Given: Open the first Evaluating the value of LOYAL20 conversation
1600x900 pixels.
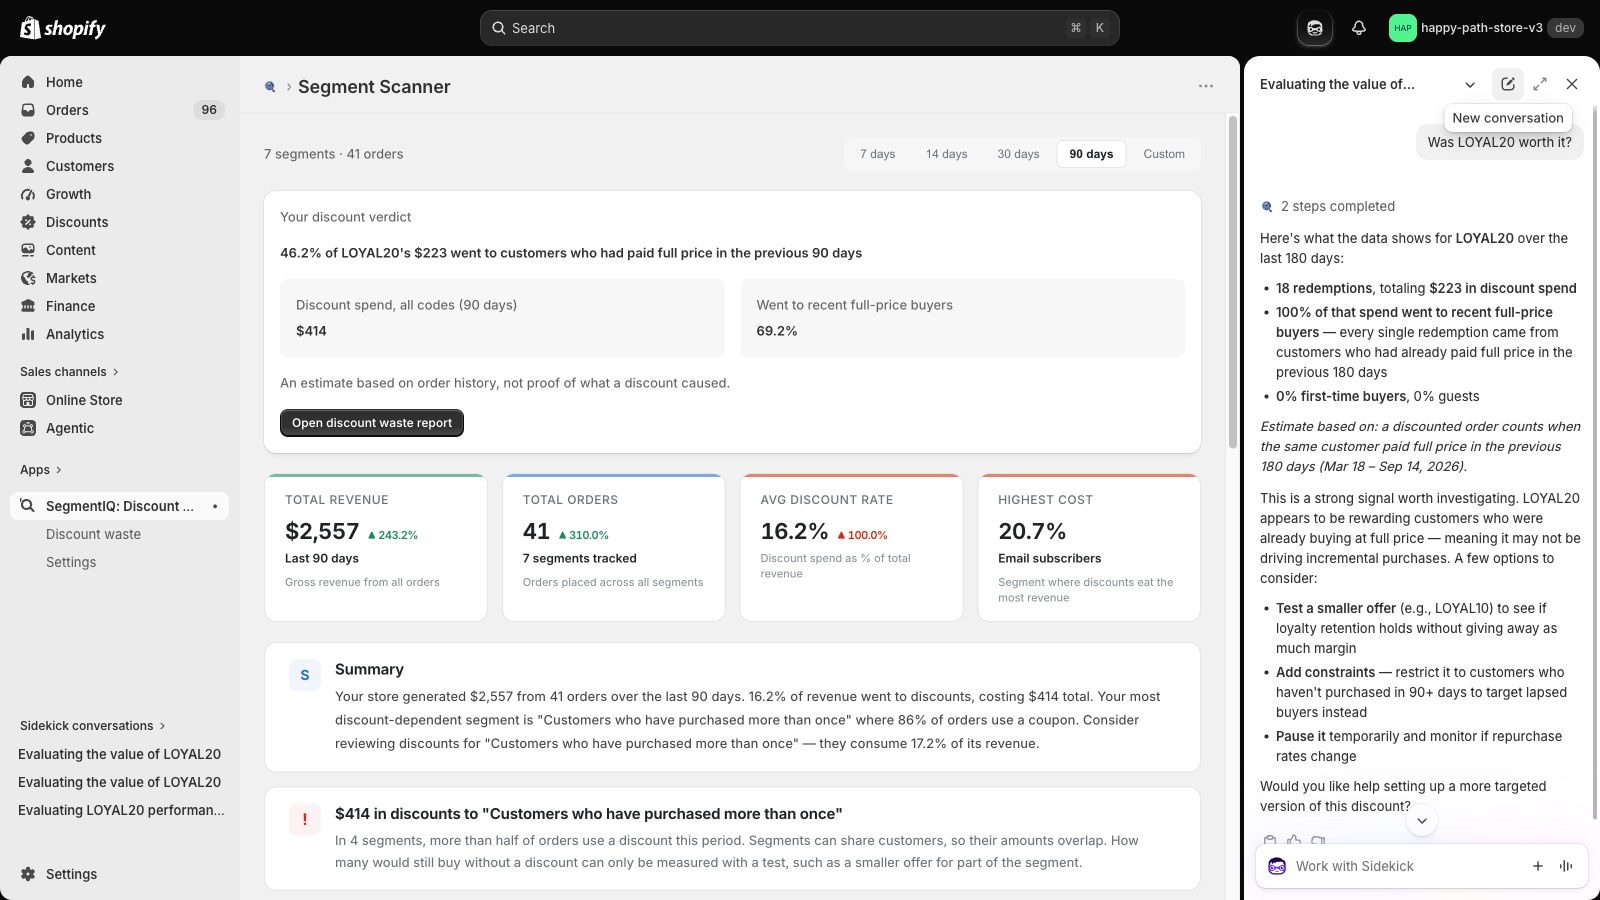Looking at the screenshot, I should 120,754.
